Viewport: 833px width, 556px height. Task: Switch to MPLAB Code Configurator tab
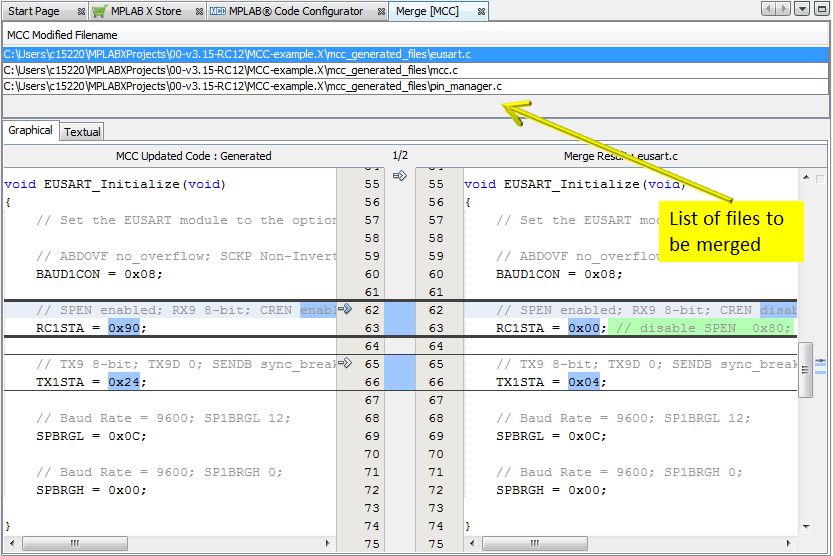pyautogui.click(x=296, y=11)
